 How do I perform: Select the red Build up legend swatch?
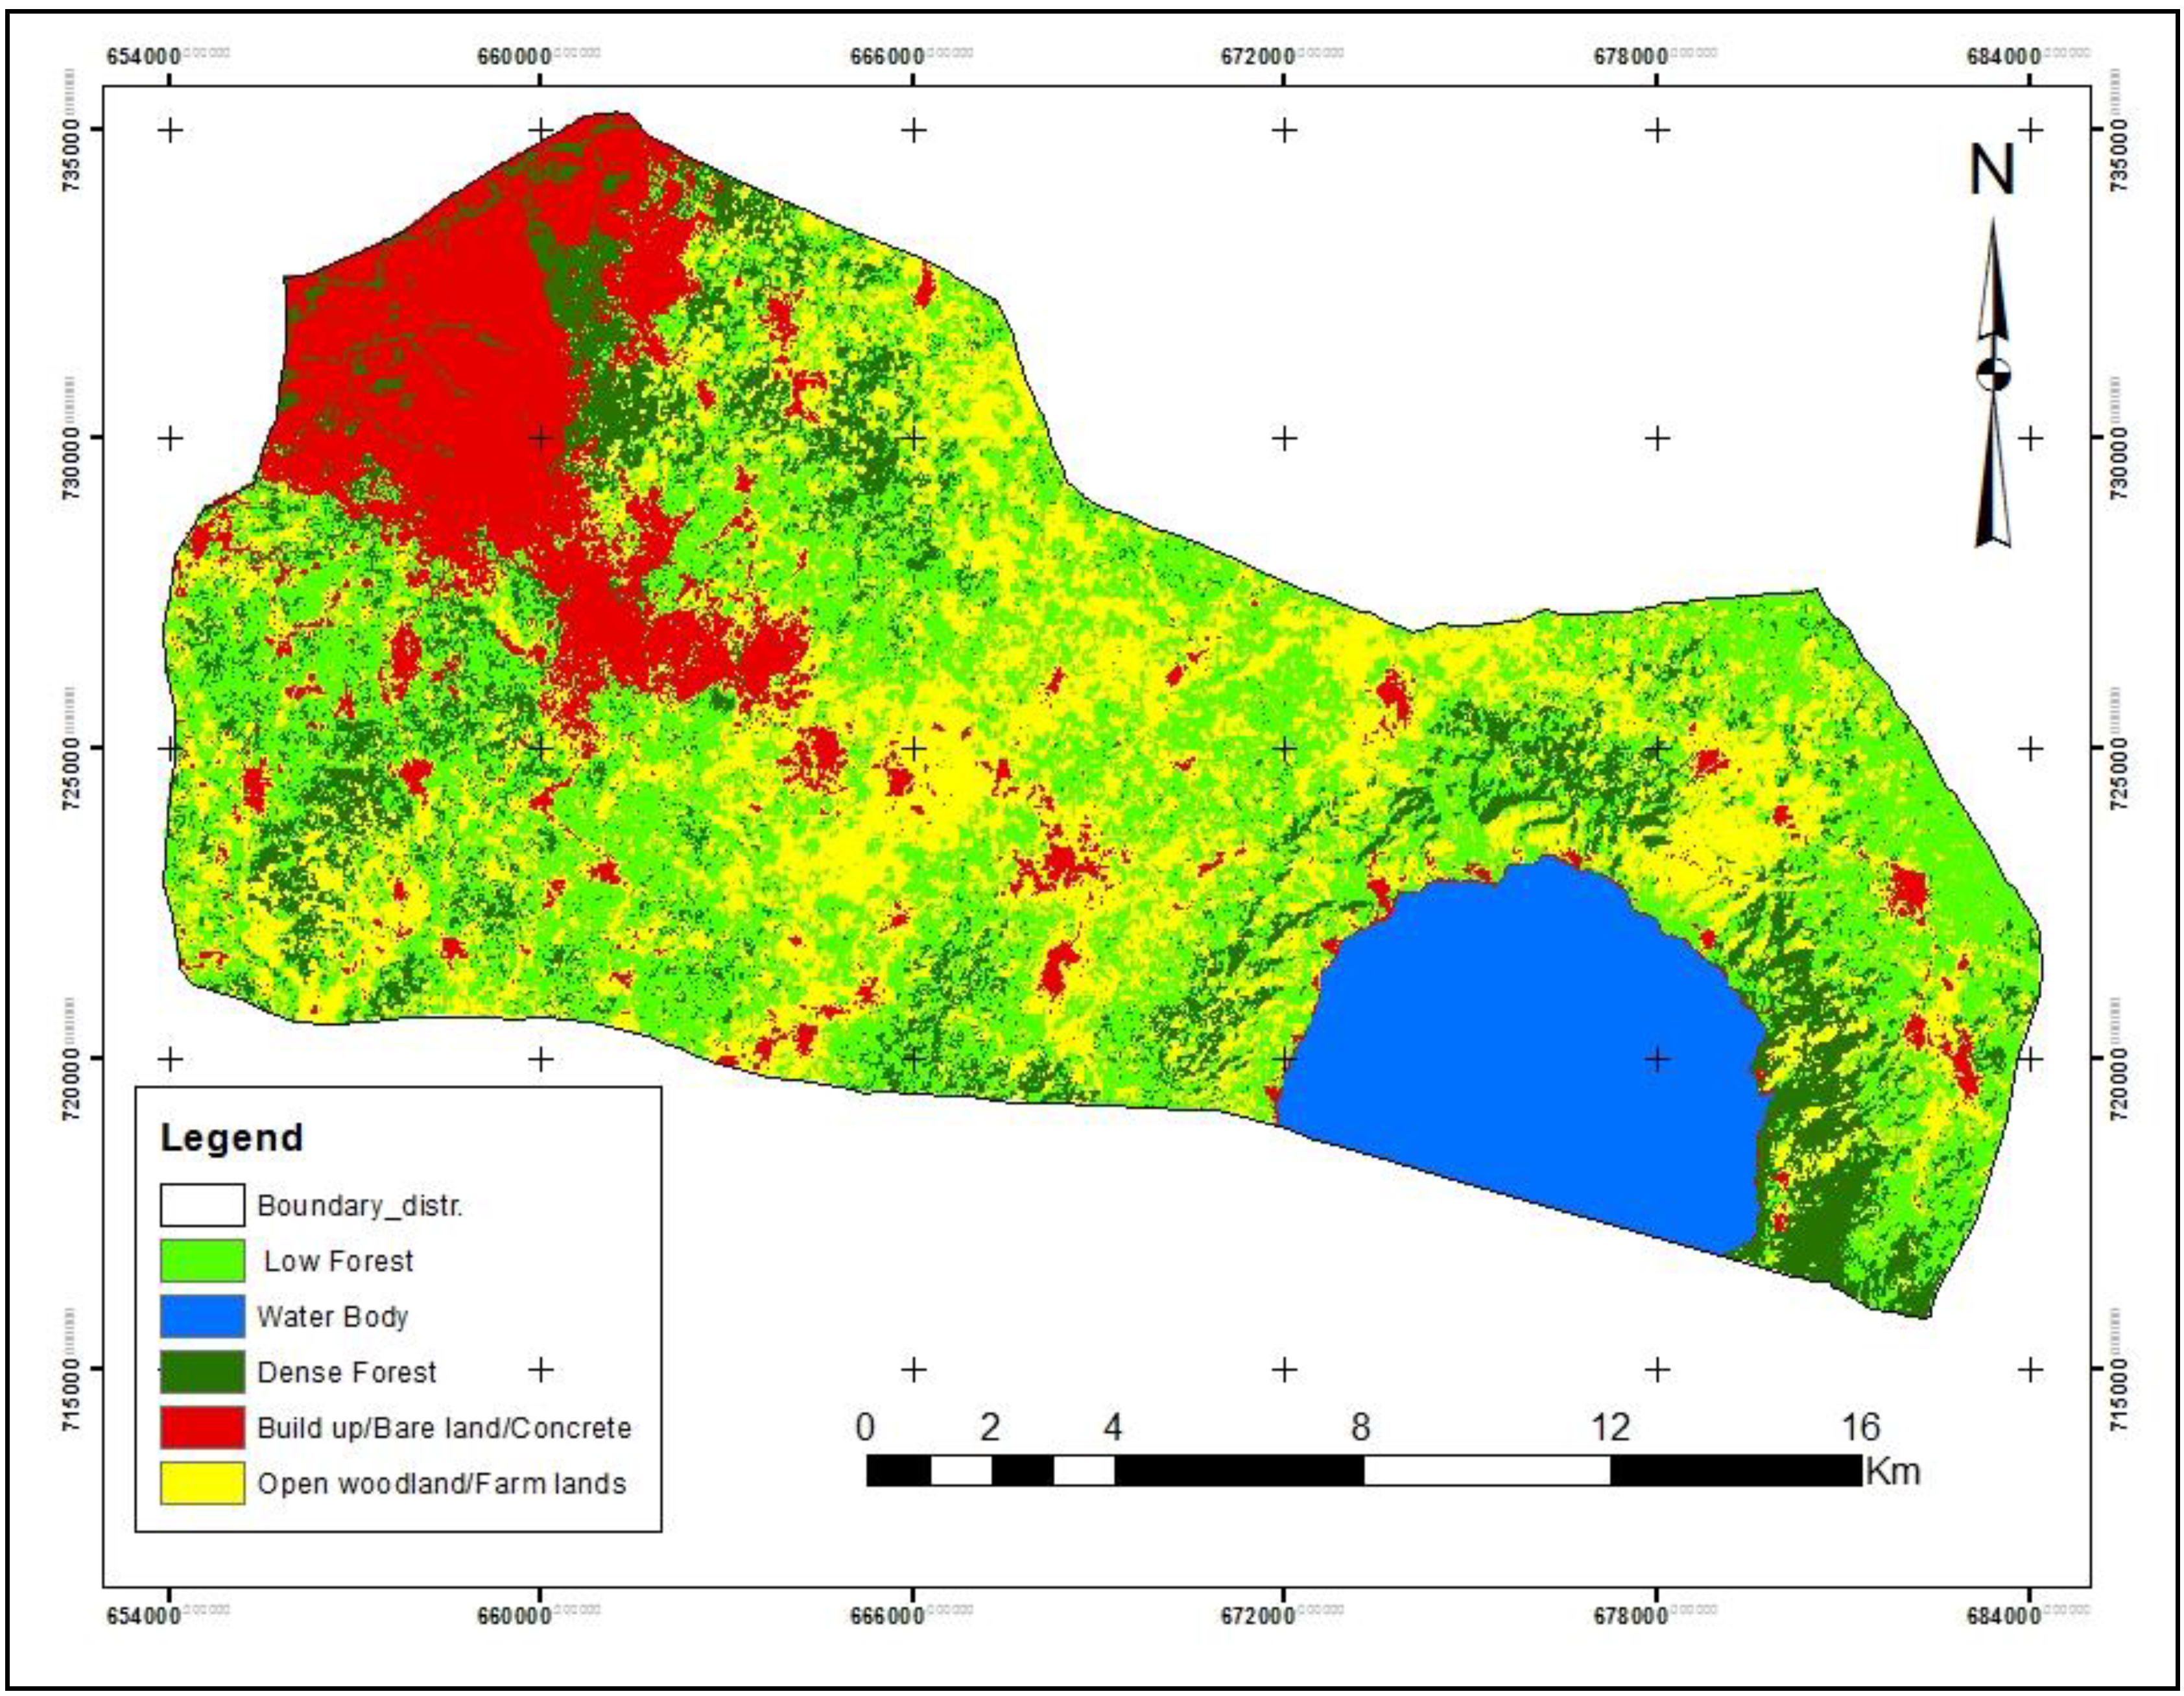[x=202, y=1427]
